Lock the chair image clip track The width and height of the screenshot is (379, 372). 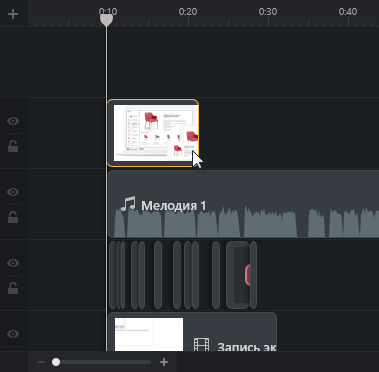[x=13, y=146]
